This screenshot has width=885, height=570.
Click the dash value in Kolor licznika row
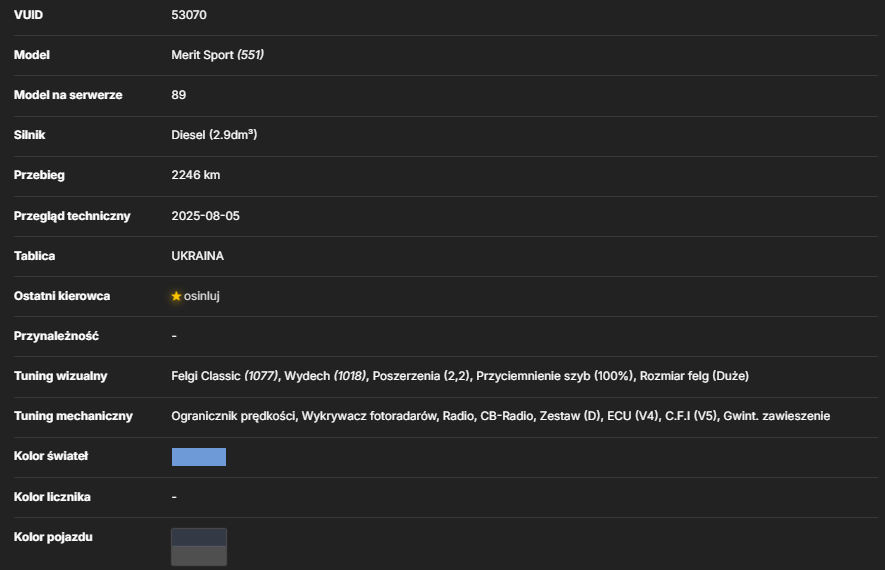point(174,497)
